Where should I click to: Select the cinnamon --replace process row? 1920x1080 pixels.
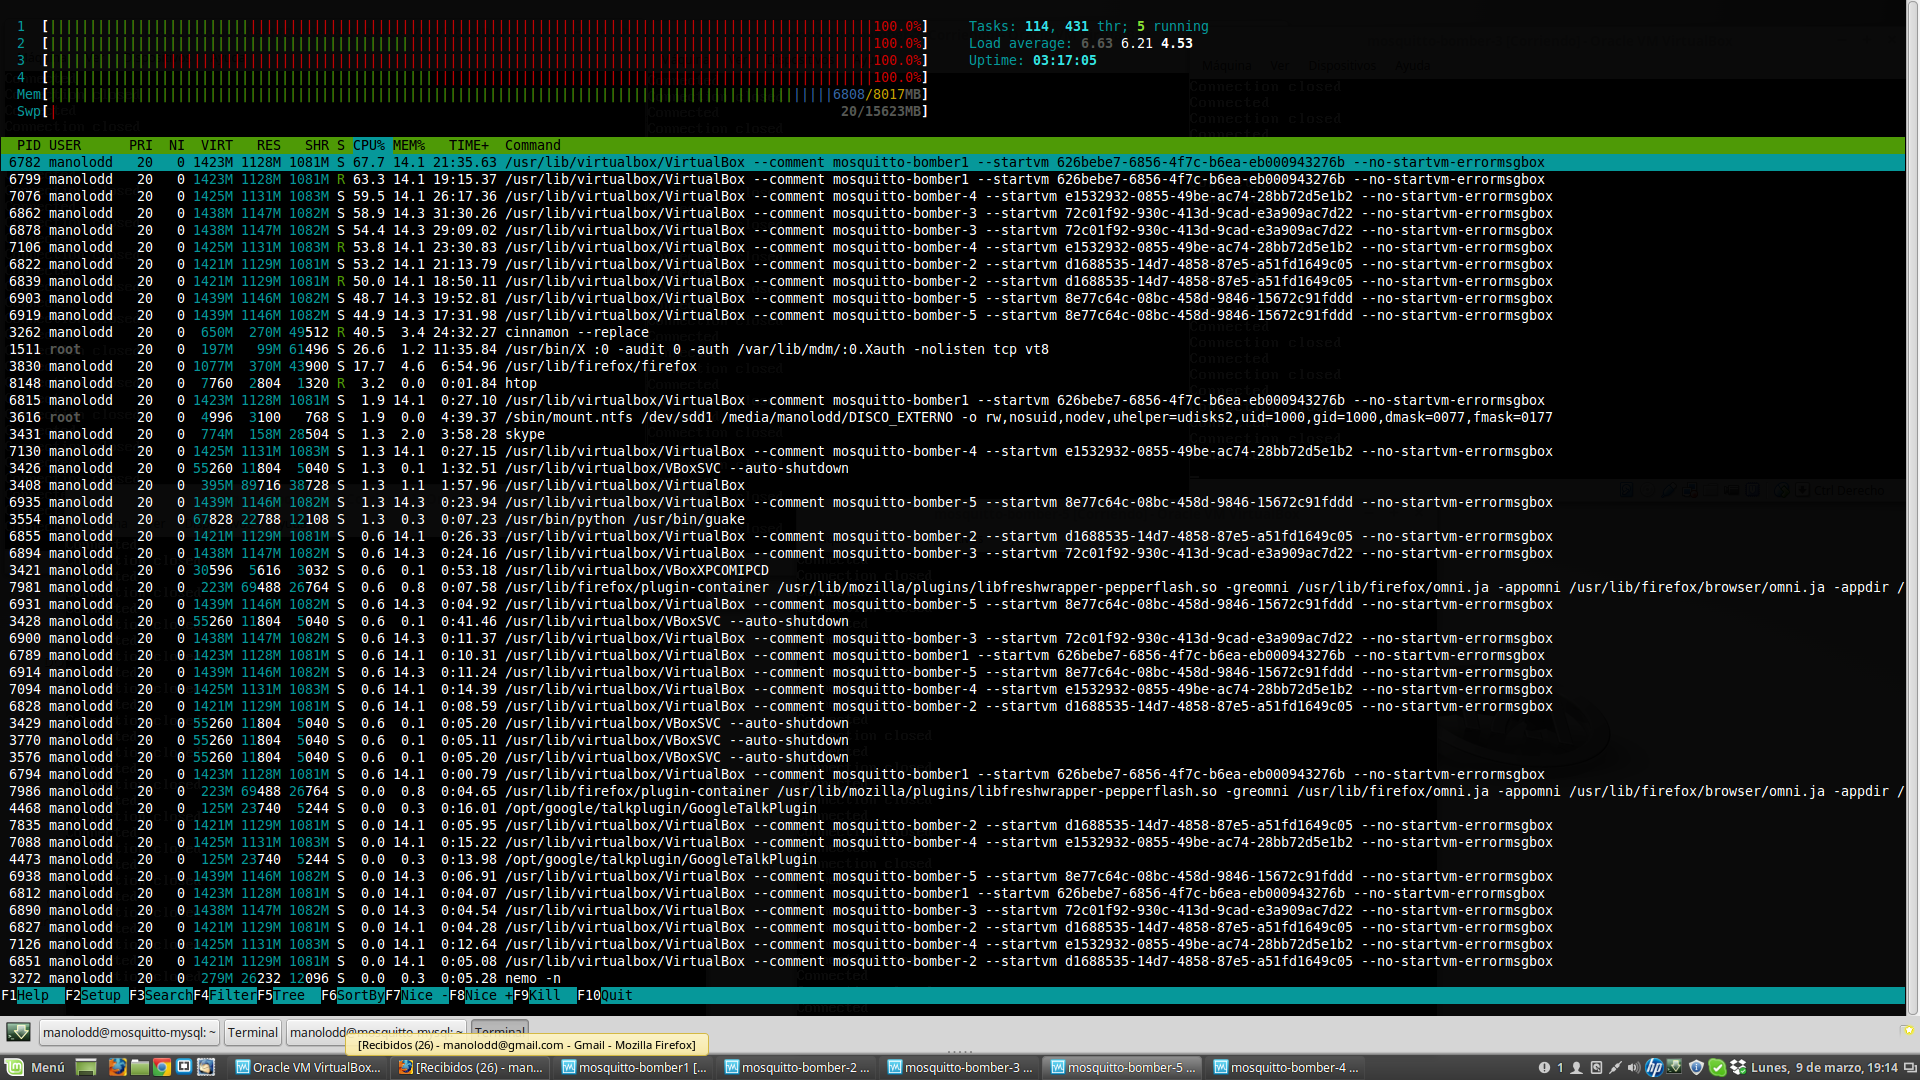click(576, 332)
